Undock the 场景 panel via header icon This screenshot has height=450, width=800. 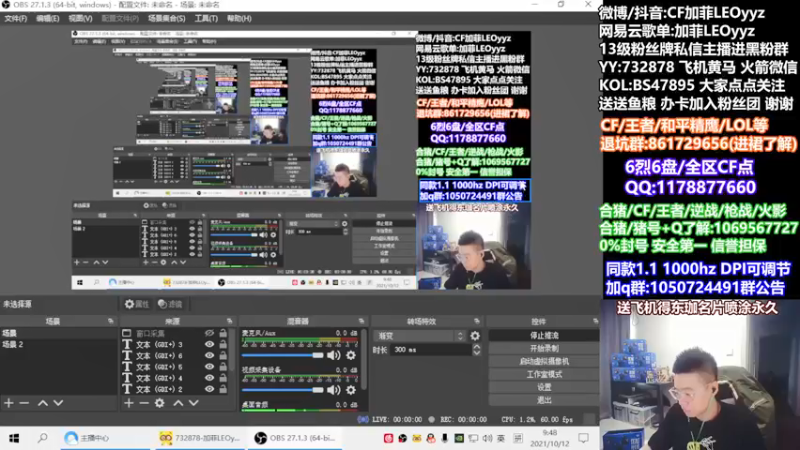tap(111, 321)
